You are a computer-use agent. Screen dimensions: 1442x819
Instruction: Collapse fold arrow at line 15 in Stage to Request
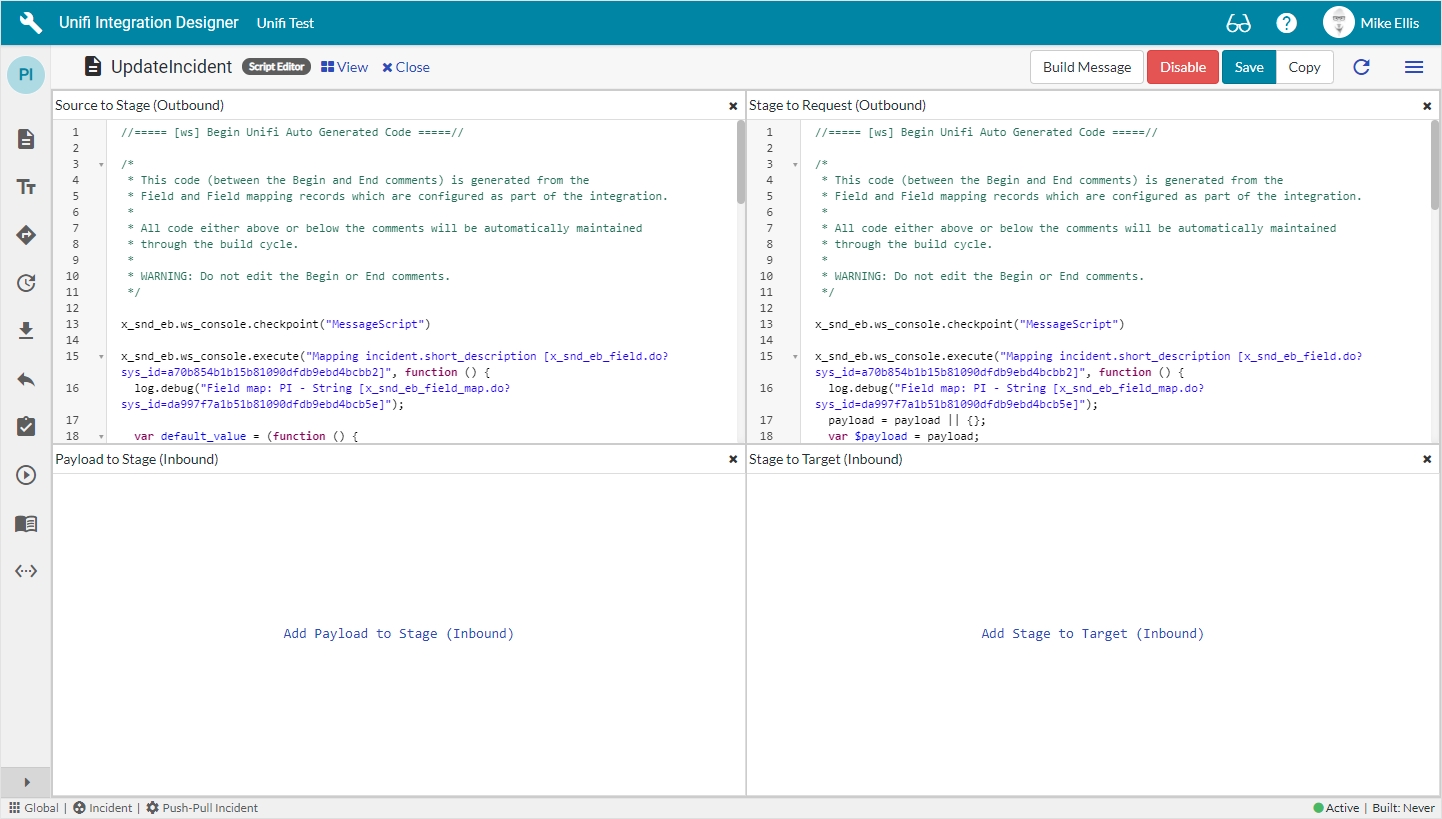pyautogui.click(x=795, y=356)
